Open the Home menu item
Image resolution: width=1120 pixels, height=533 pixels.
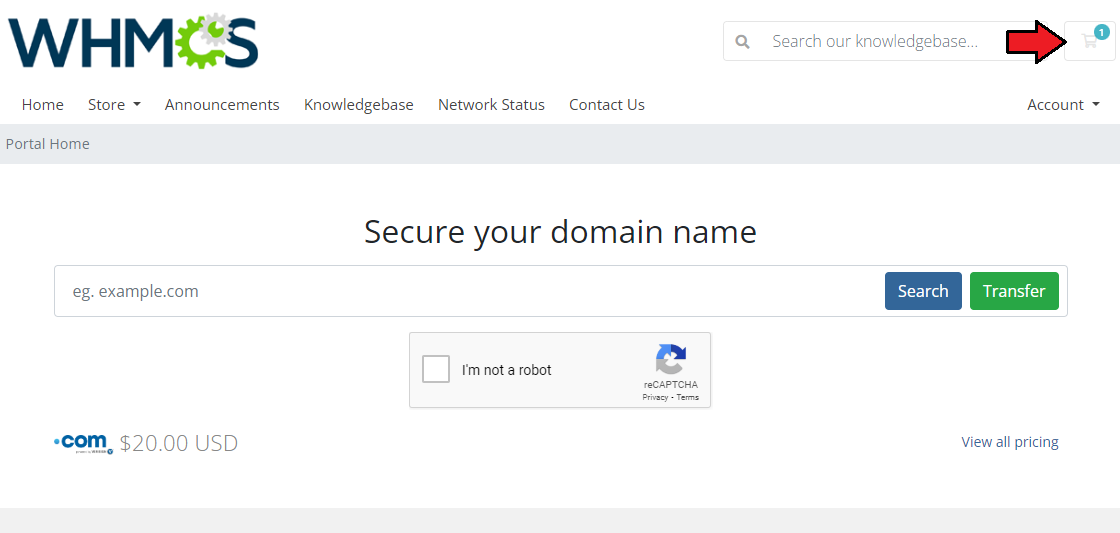pyautogui.click(x=43, y=104)
